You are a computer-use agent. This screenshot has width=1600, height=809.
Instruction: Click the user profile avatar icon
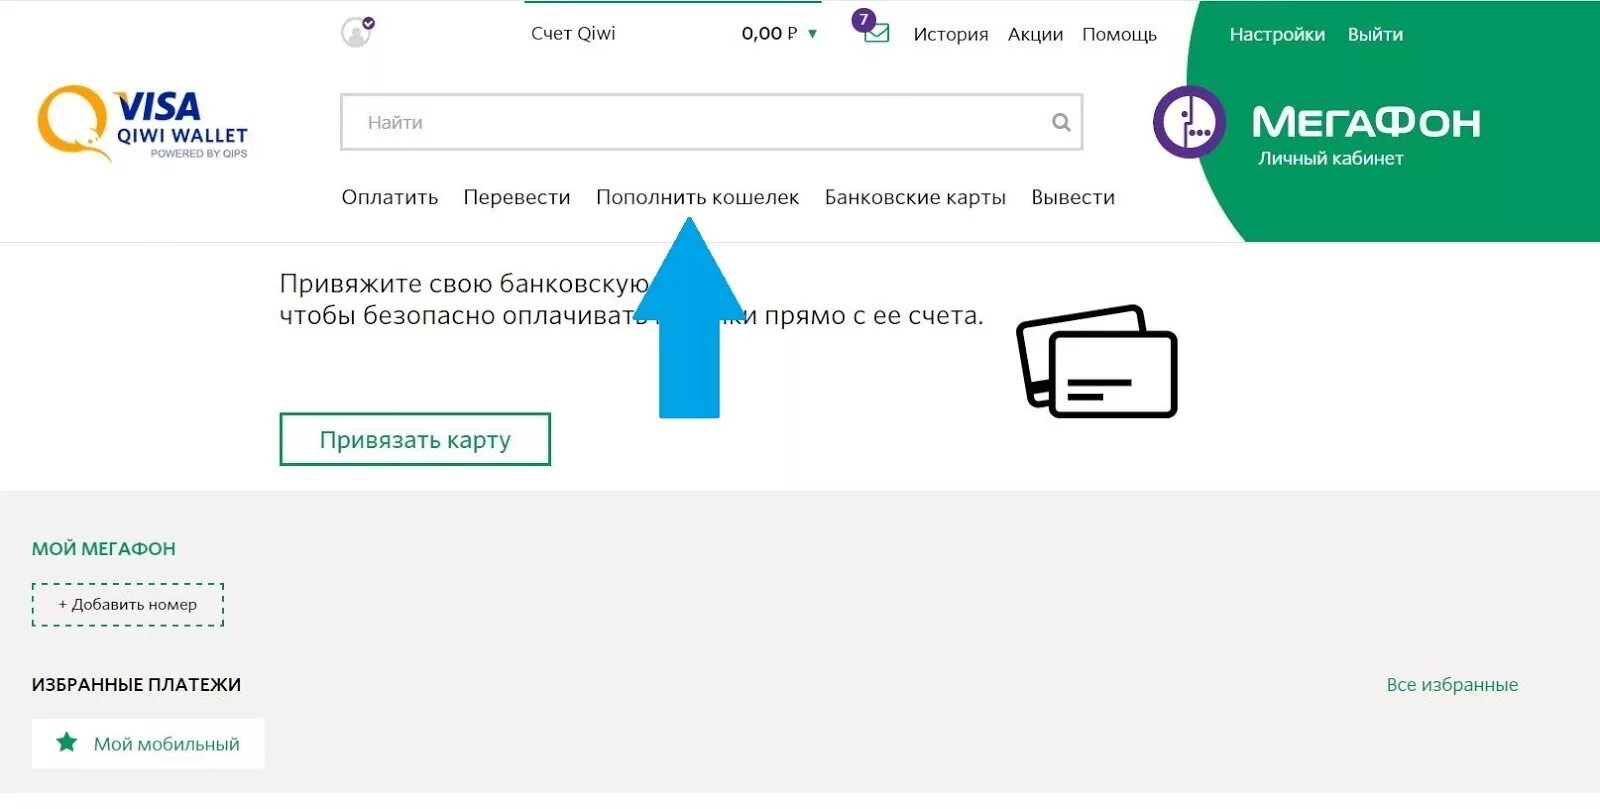coord(356,32)
